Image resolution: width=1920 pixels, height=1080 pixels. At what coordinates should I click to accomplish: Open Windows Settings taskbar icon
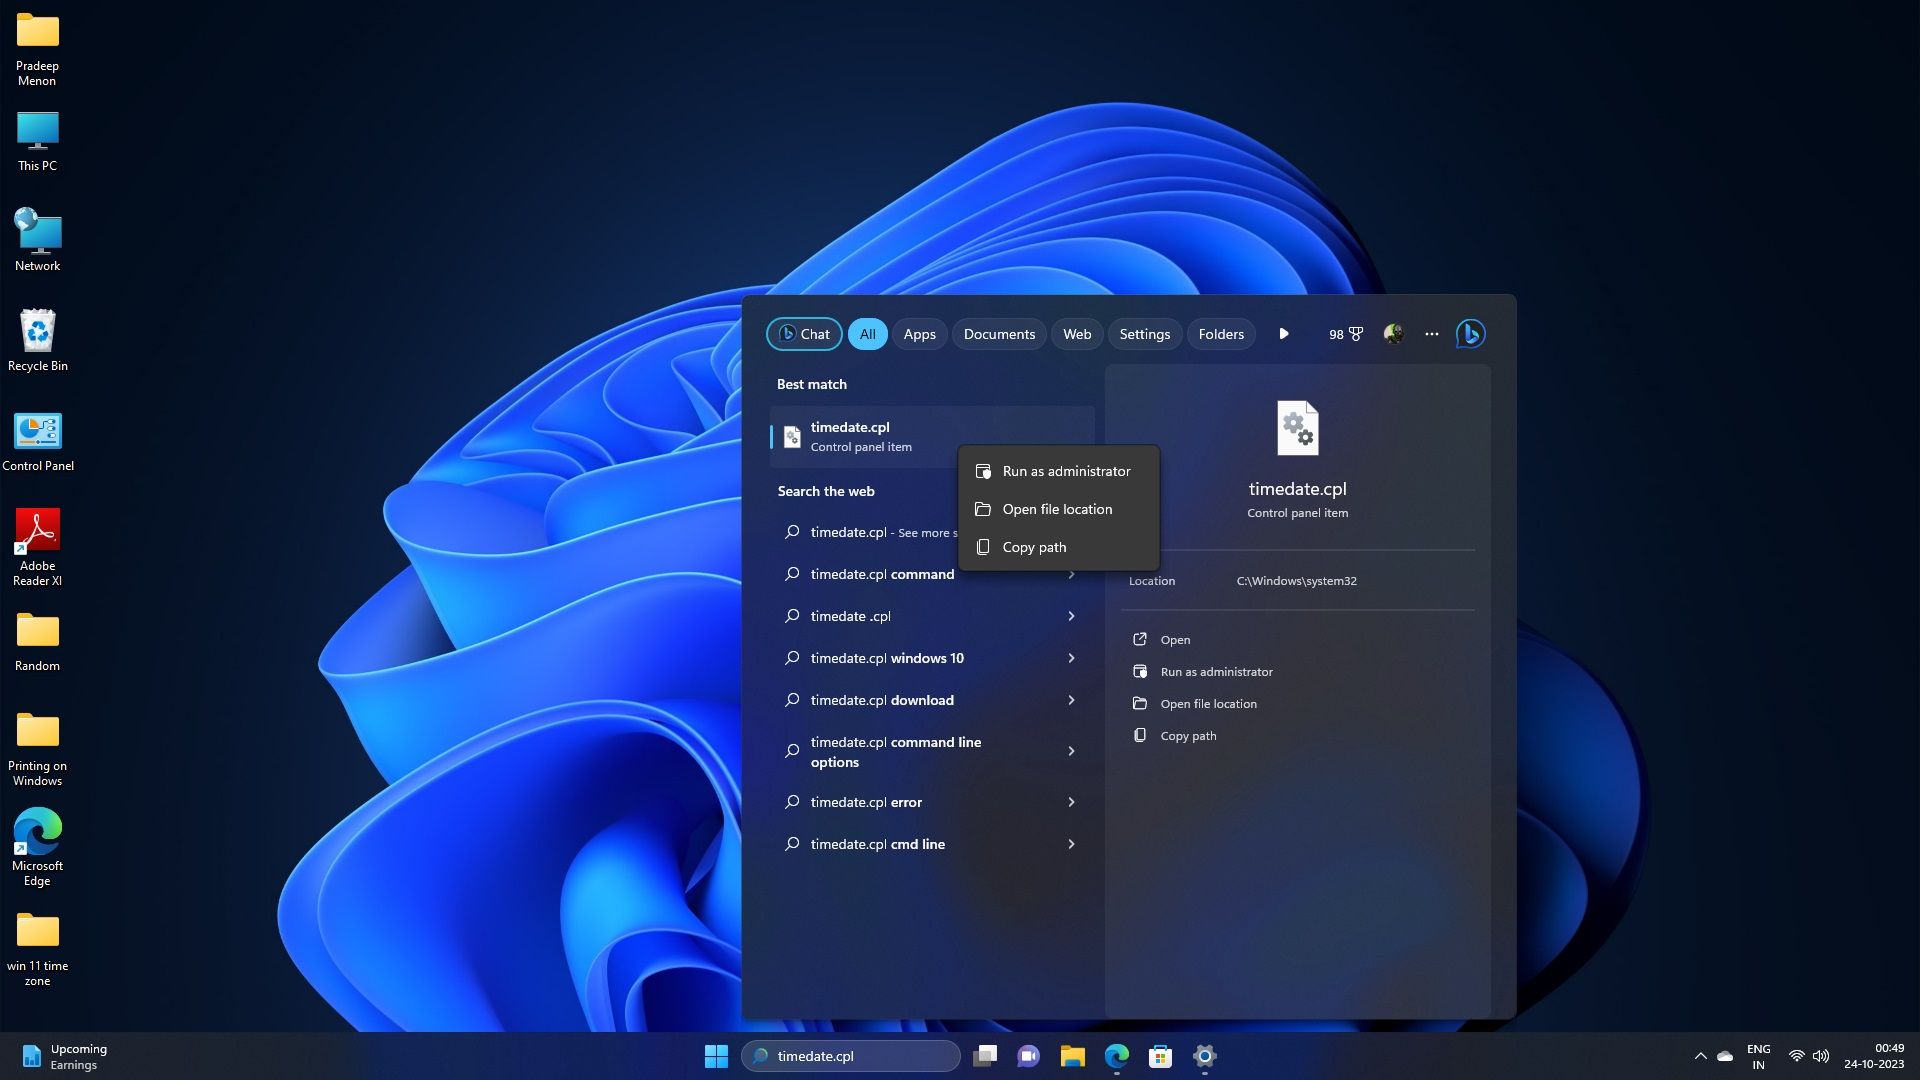(1203, 1055)
